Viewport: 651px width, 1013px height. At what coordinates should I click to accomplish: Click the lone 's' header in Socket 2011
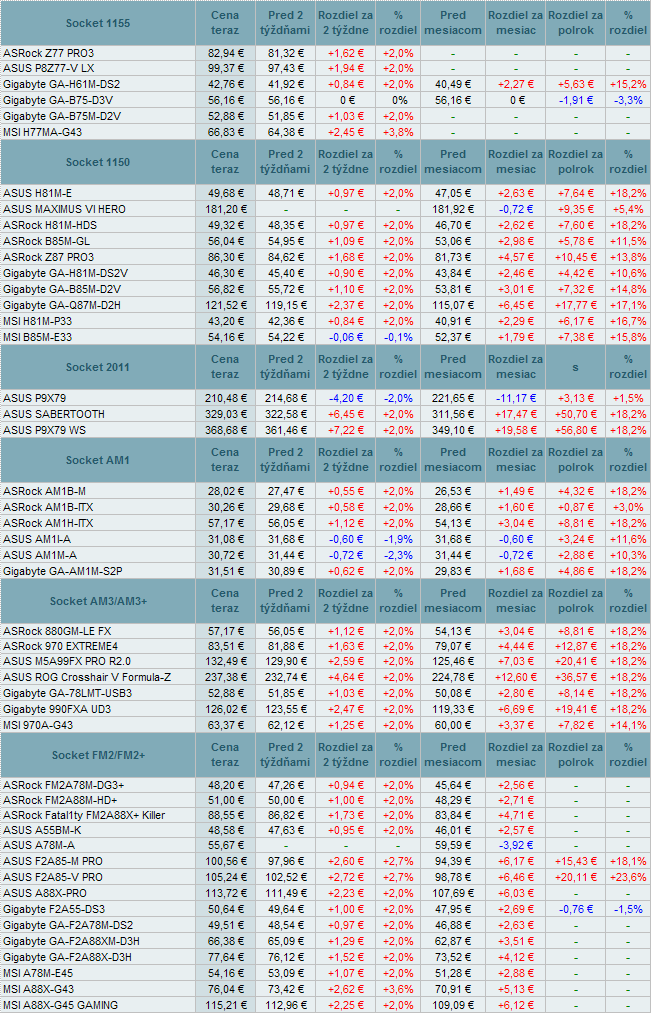coord(575,367)
